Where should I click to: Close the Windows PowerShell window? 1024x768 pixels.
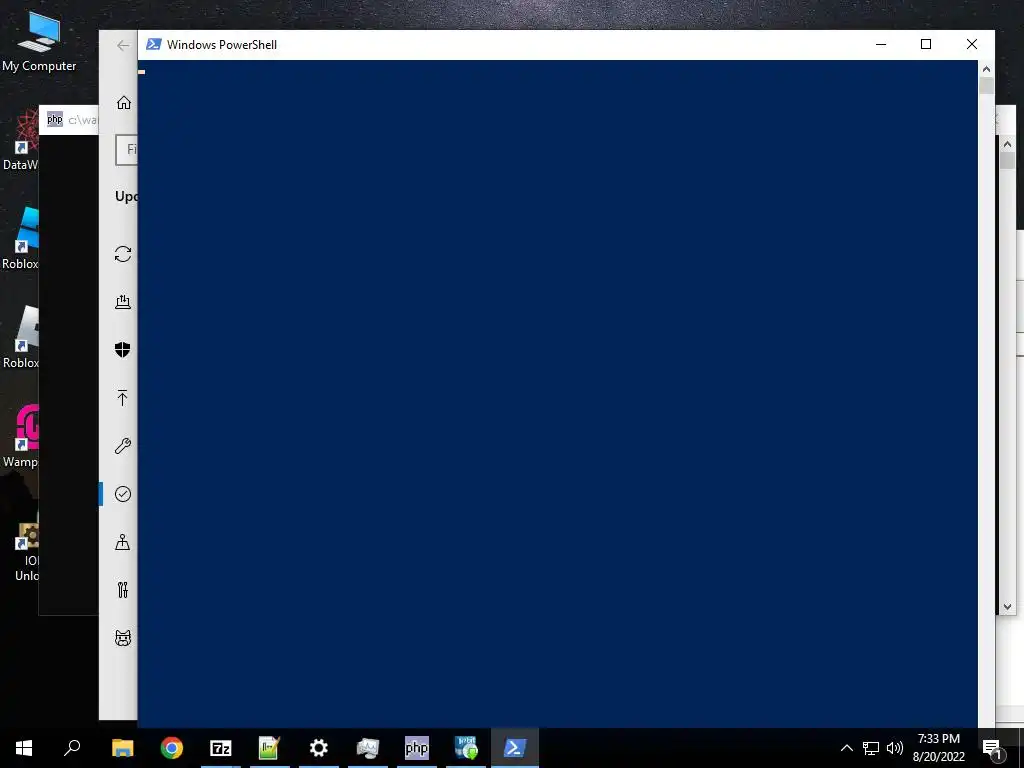click(972, 44)
